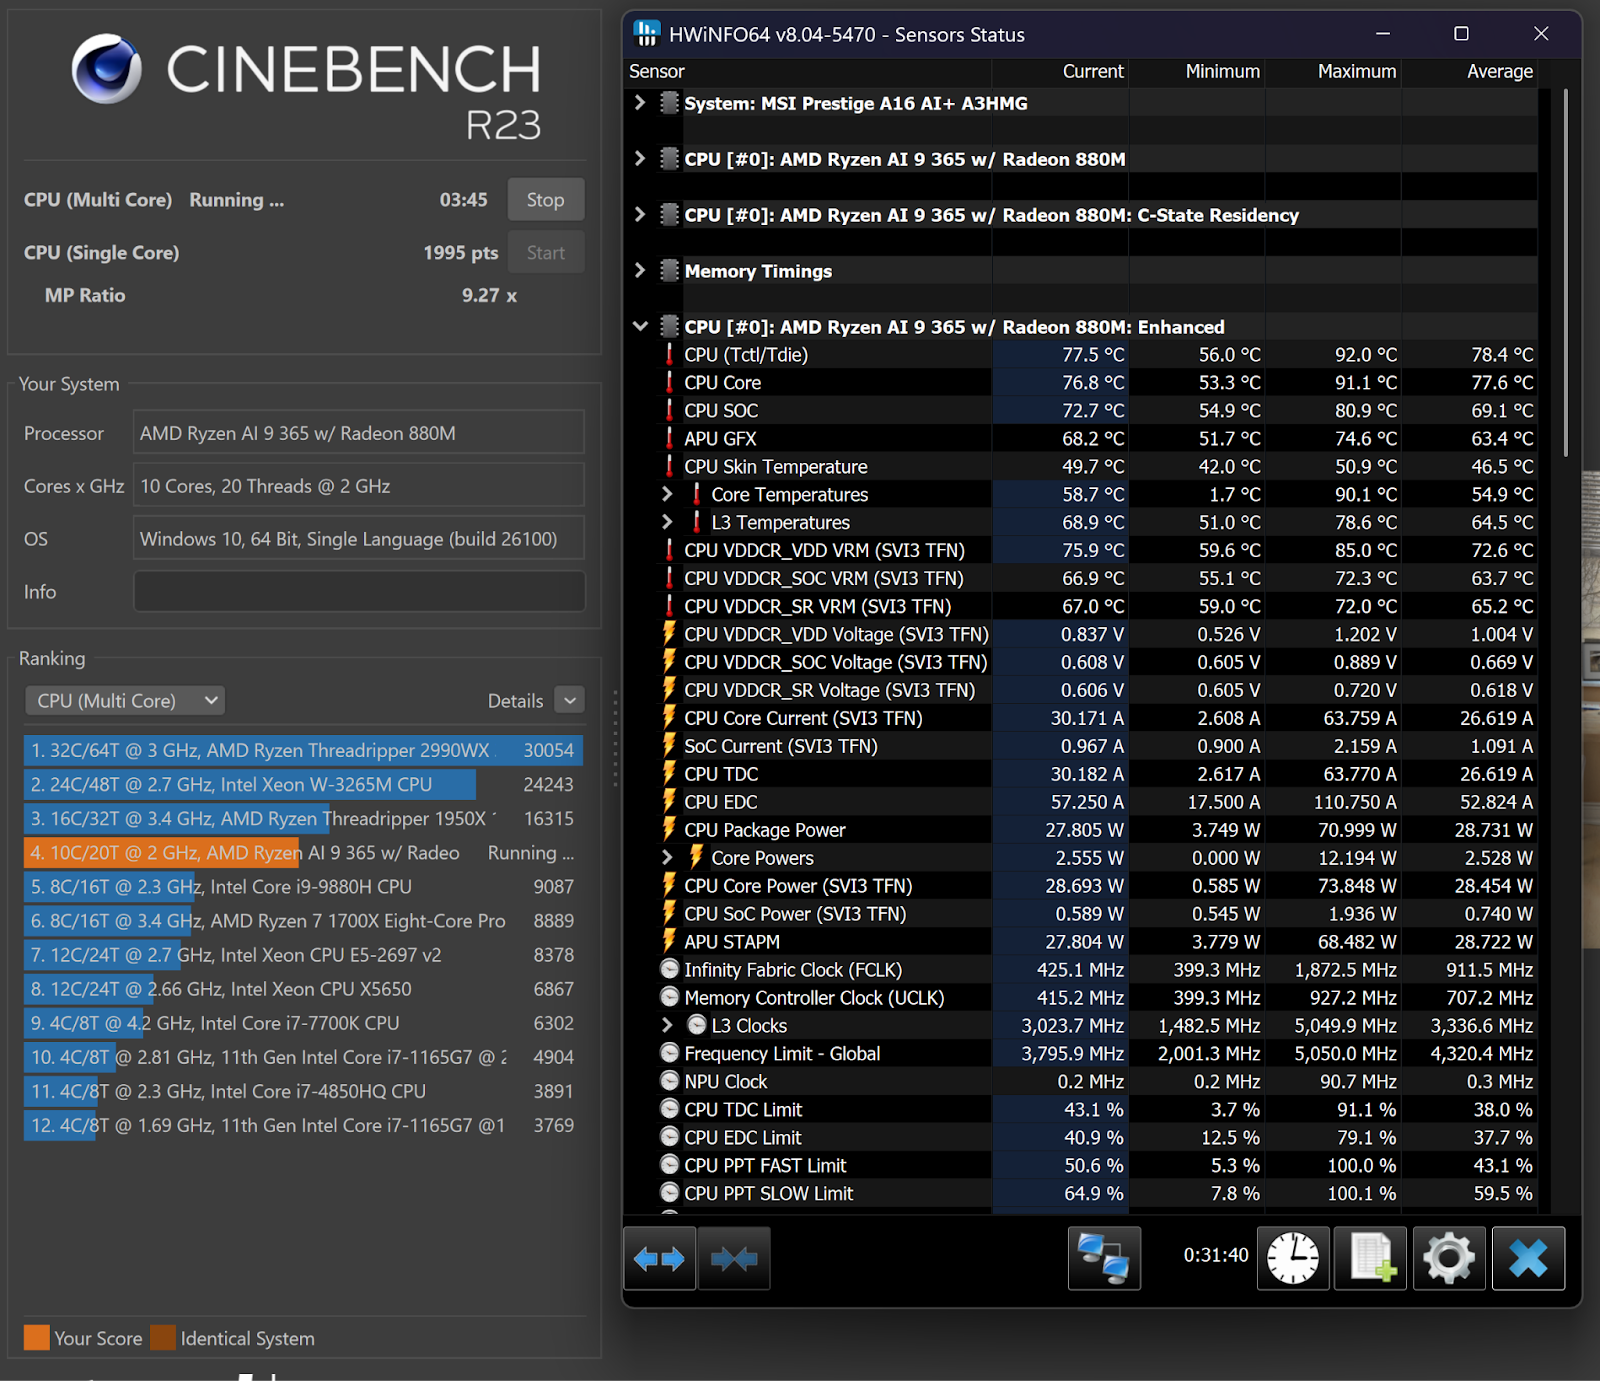Click clock icon beside Infinity Fabric Clock (FCLK)
Image resolution: width=1600 pixels, height=1381 pixels.
click(670, 969)
